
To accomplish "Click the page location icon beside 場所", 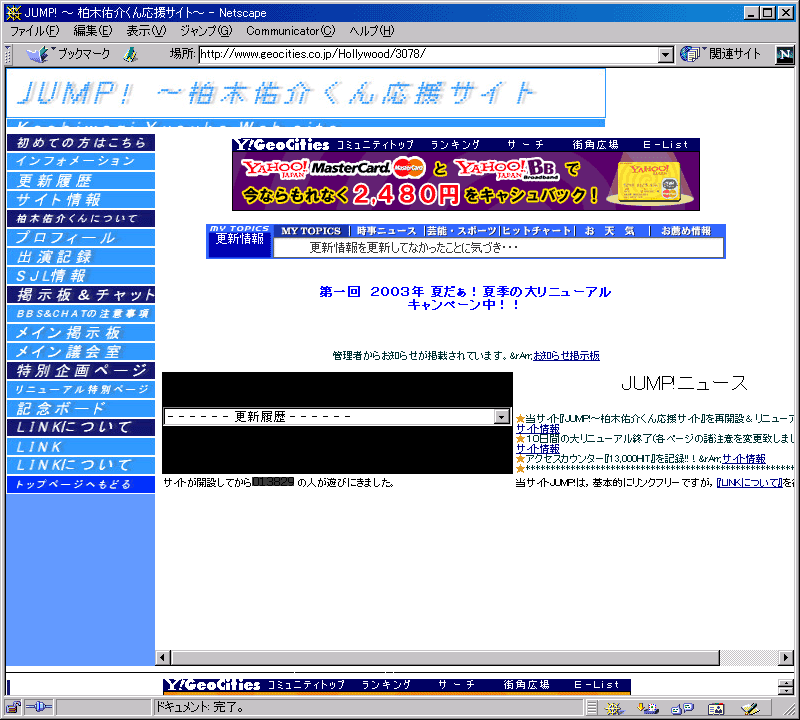I will pyautogui.click(x=131, y=54).
